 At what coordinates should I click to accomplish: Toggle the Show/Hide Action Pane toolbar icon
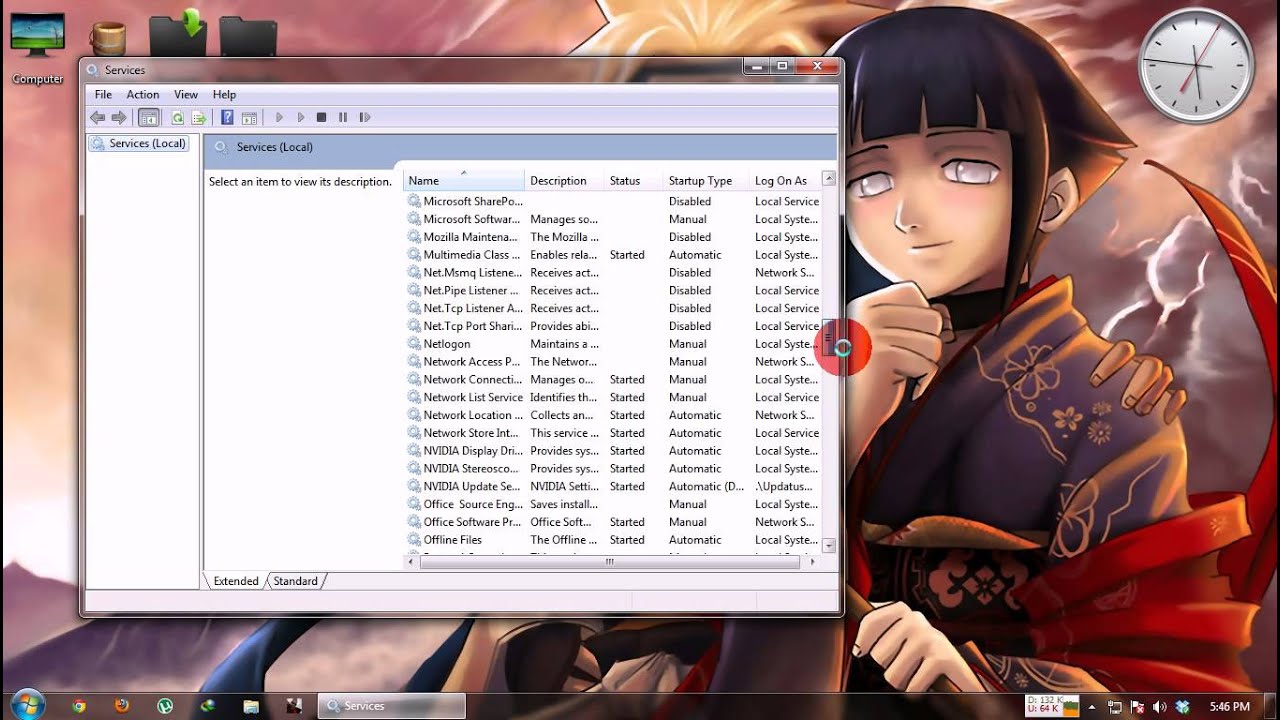[x=250, y=117]
